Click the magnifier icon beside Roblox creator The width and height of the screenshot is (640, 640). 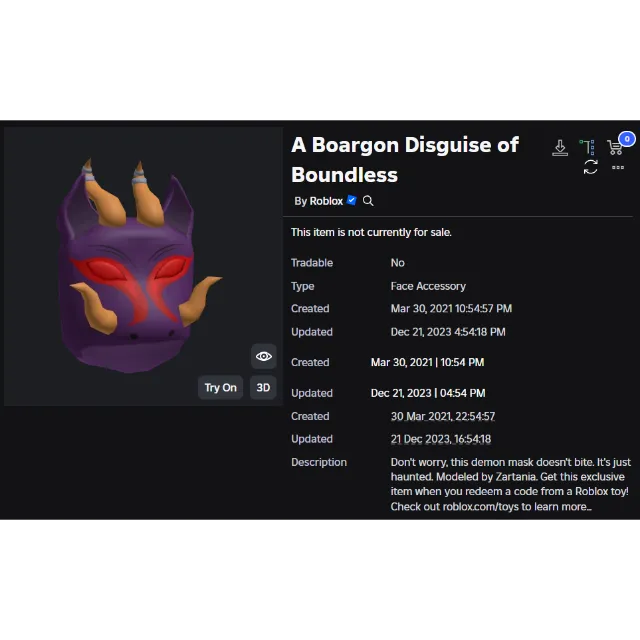(368, 201)
